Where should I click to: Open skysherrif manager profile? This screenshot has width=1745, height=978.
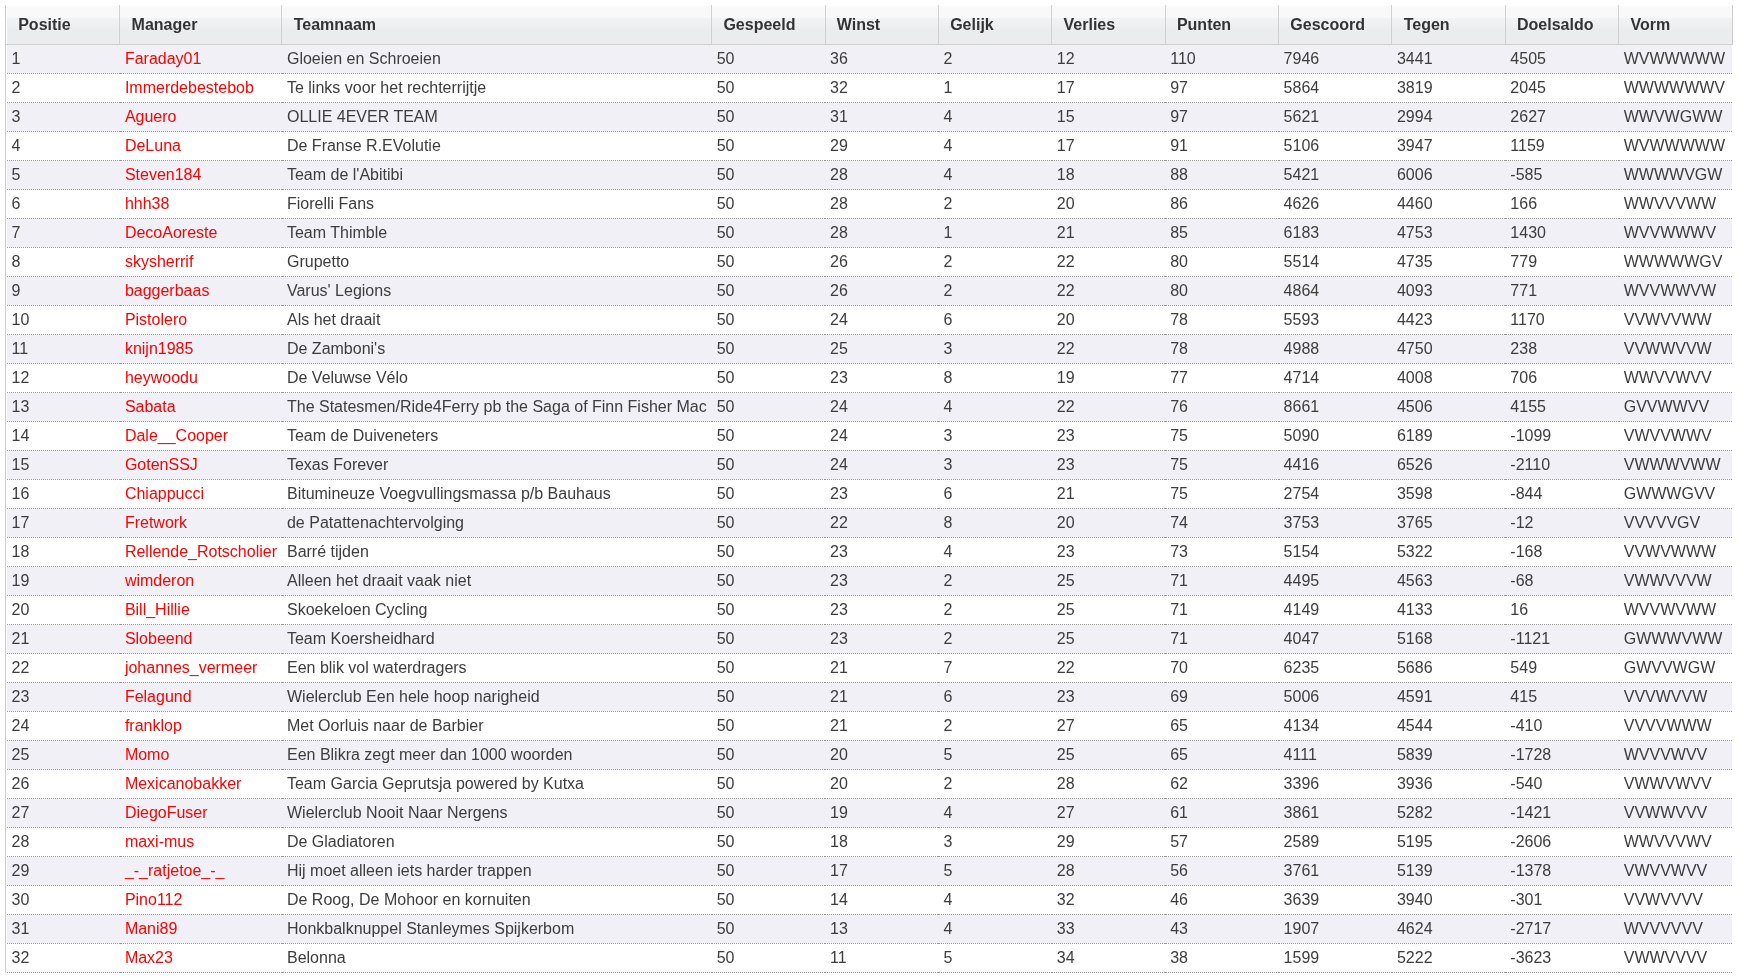click(x=159, y=262)
